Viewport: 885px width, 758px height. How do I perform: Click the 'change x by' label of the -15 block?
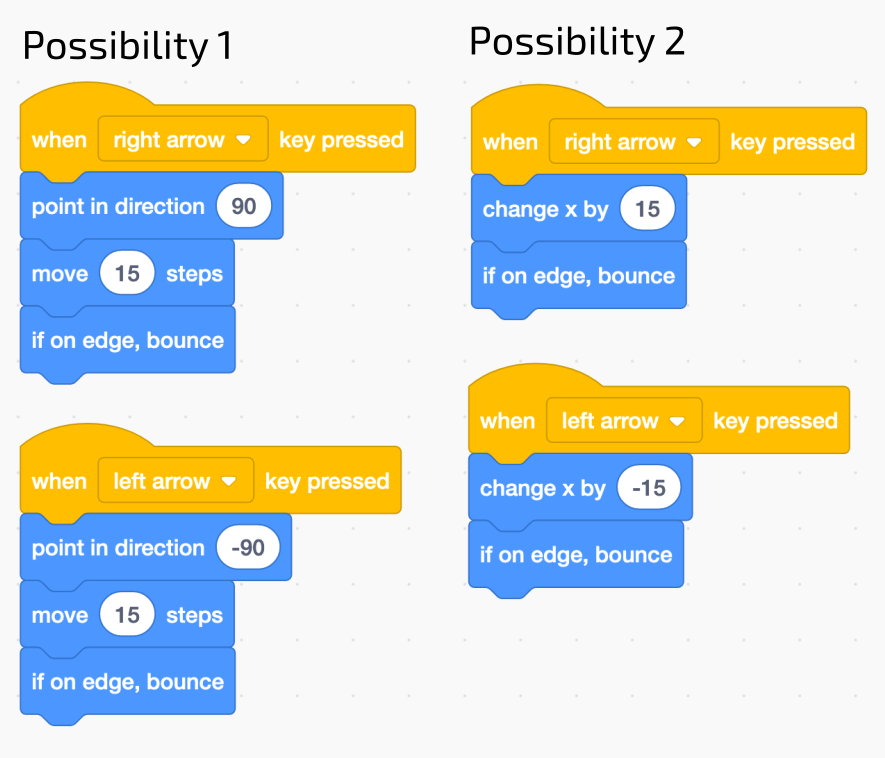543,488
